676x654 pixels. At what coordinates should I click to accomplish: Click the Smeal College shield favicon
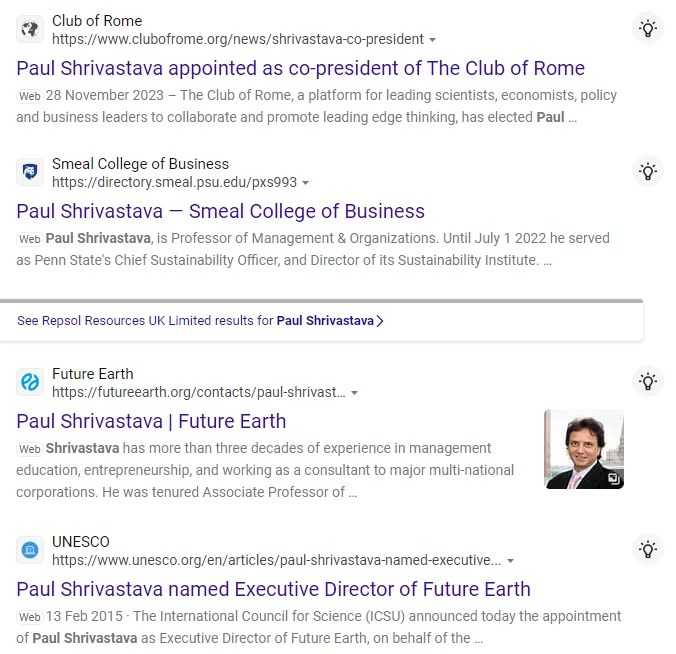point(30,172)
